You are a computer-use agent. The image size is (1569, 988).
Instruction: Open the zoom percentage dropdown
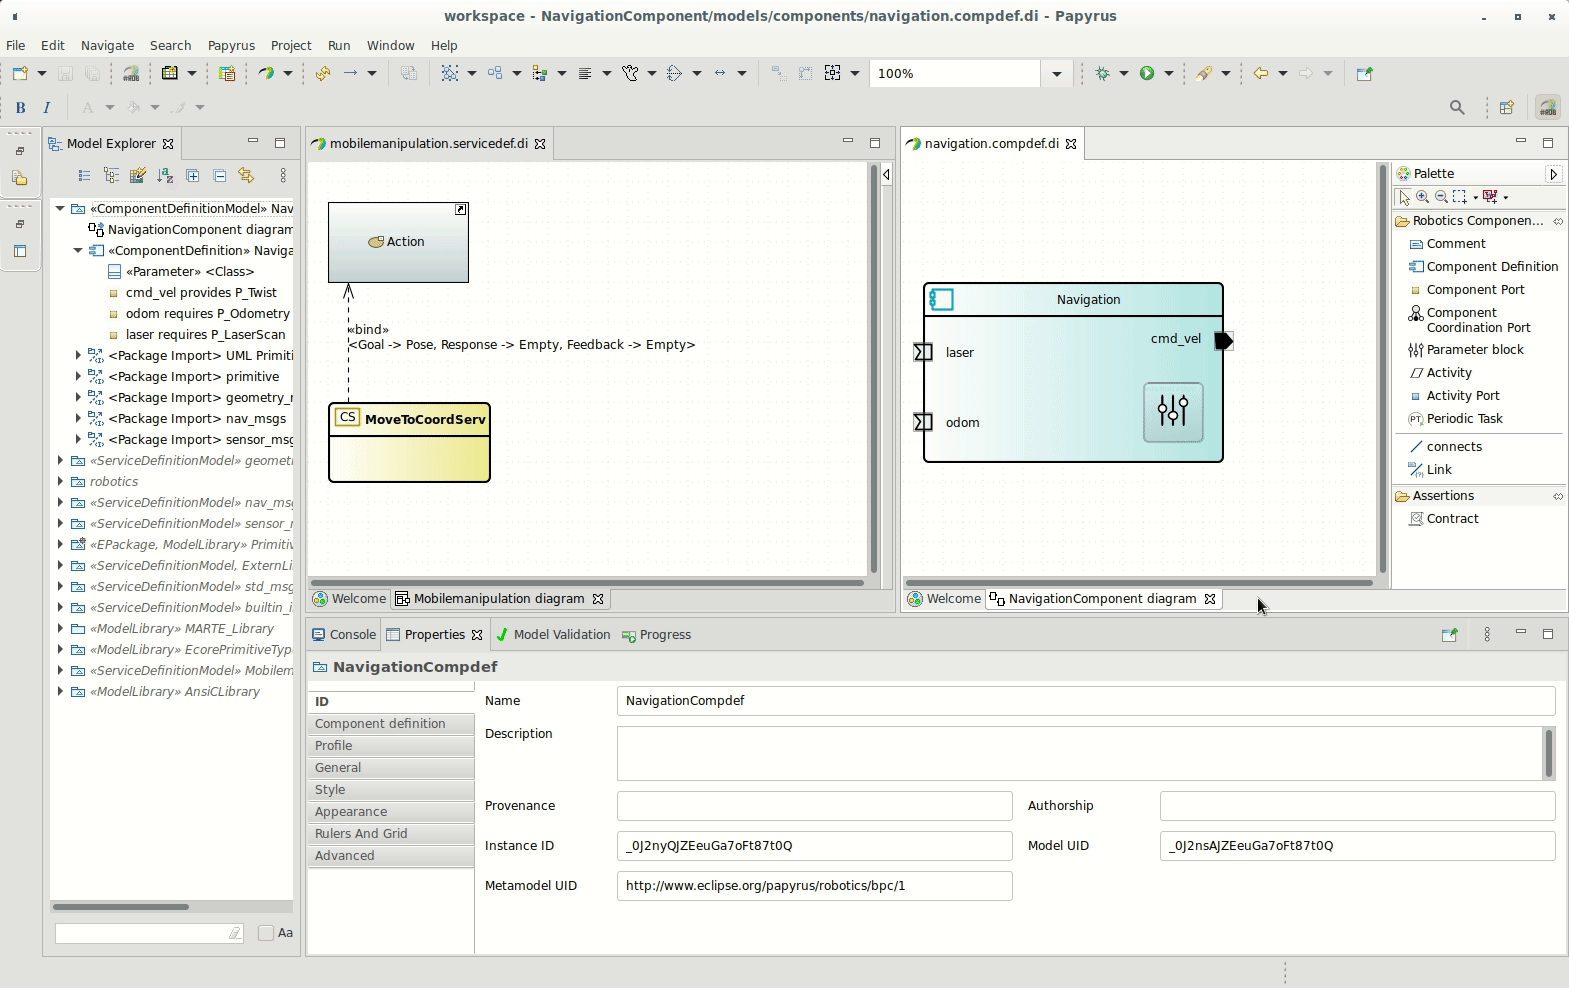(1056, 74)
